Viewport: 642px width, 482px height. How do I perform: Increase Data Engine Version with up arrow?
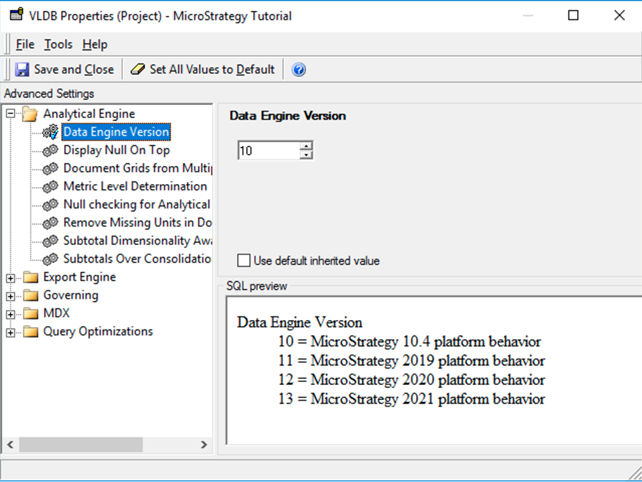[x=306, y=146]
